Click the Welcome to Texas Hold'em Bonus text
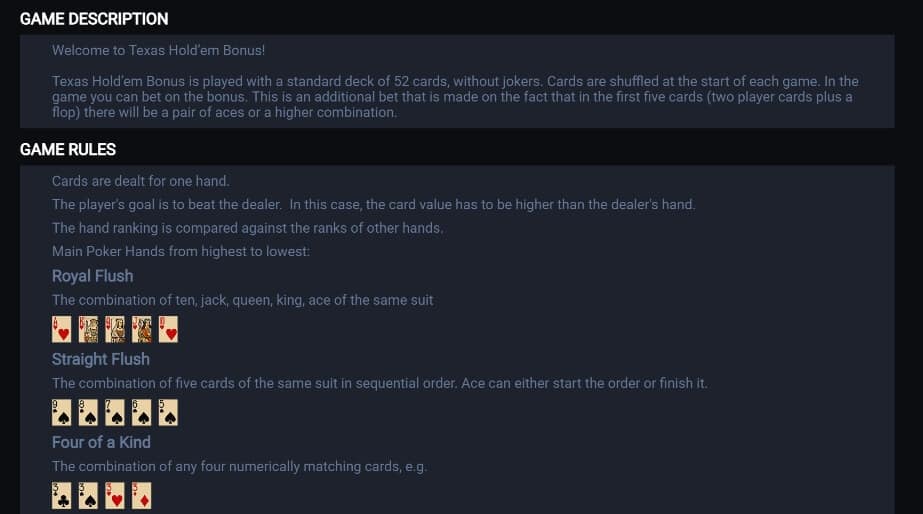The height and width of the screenshot is (514, 923). click(158, 51)
